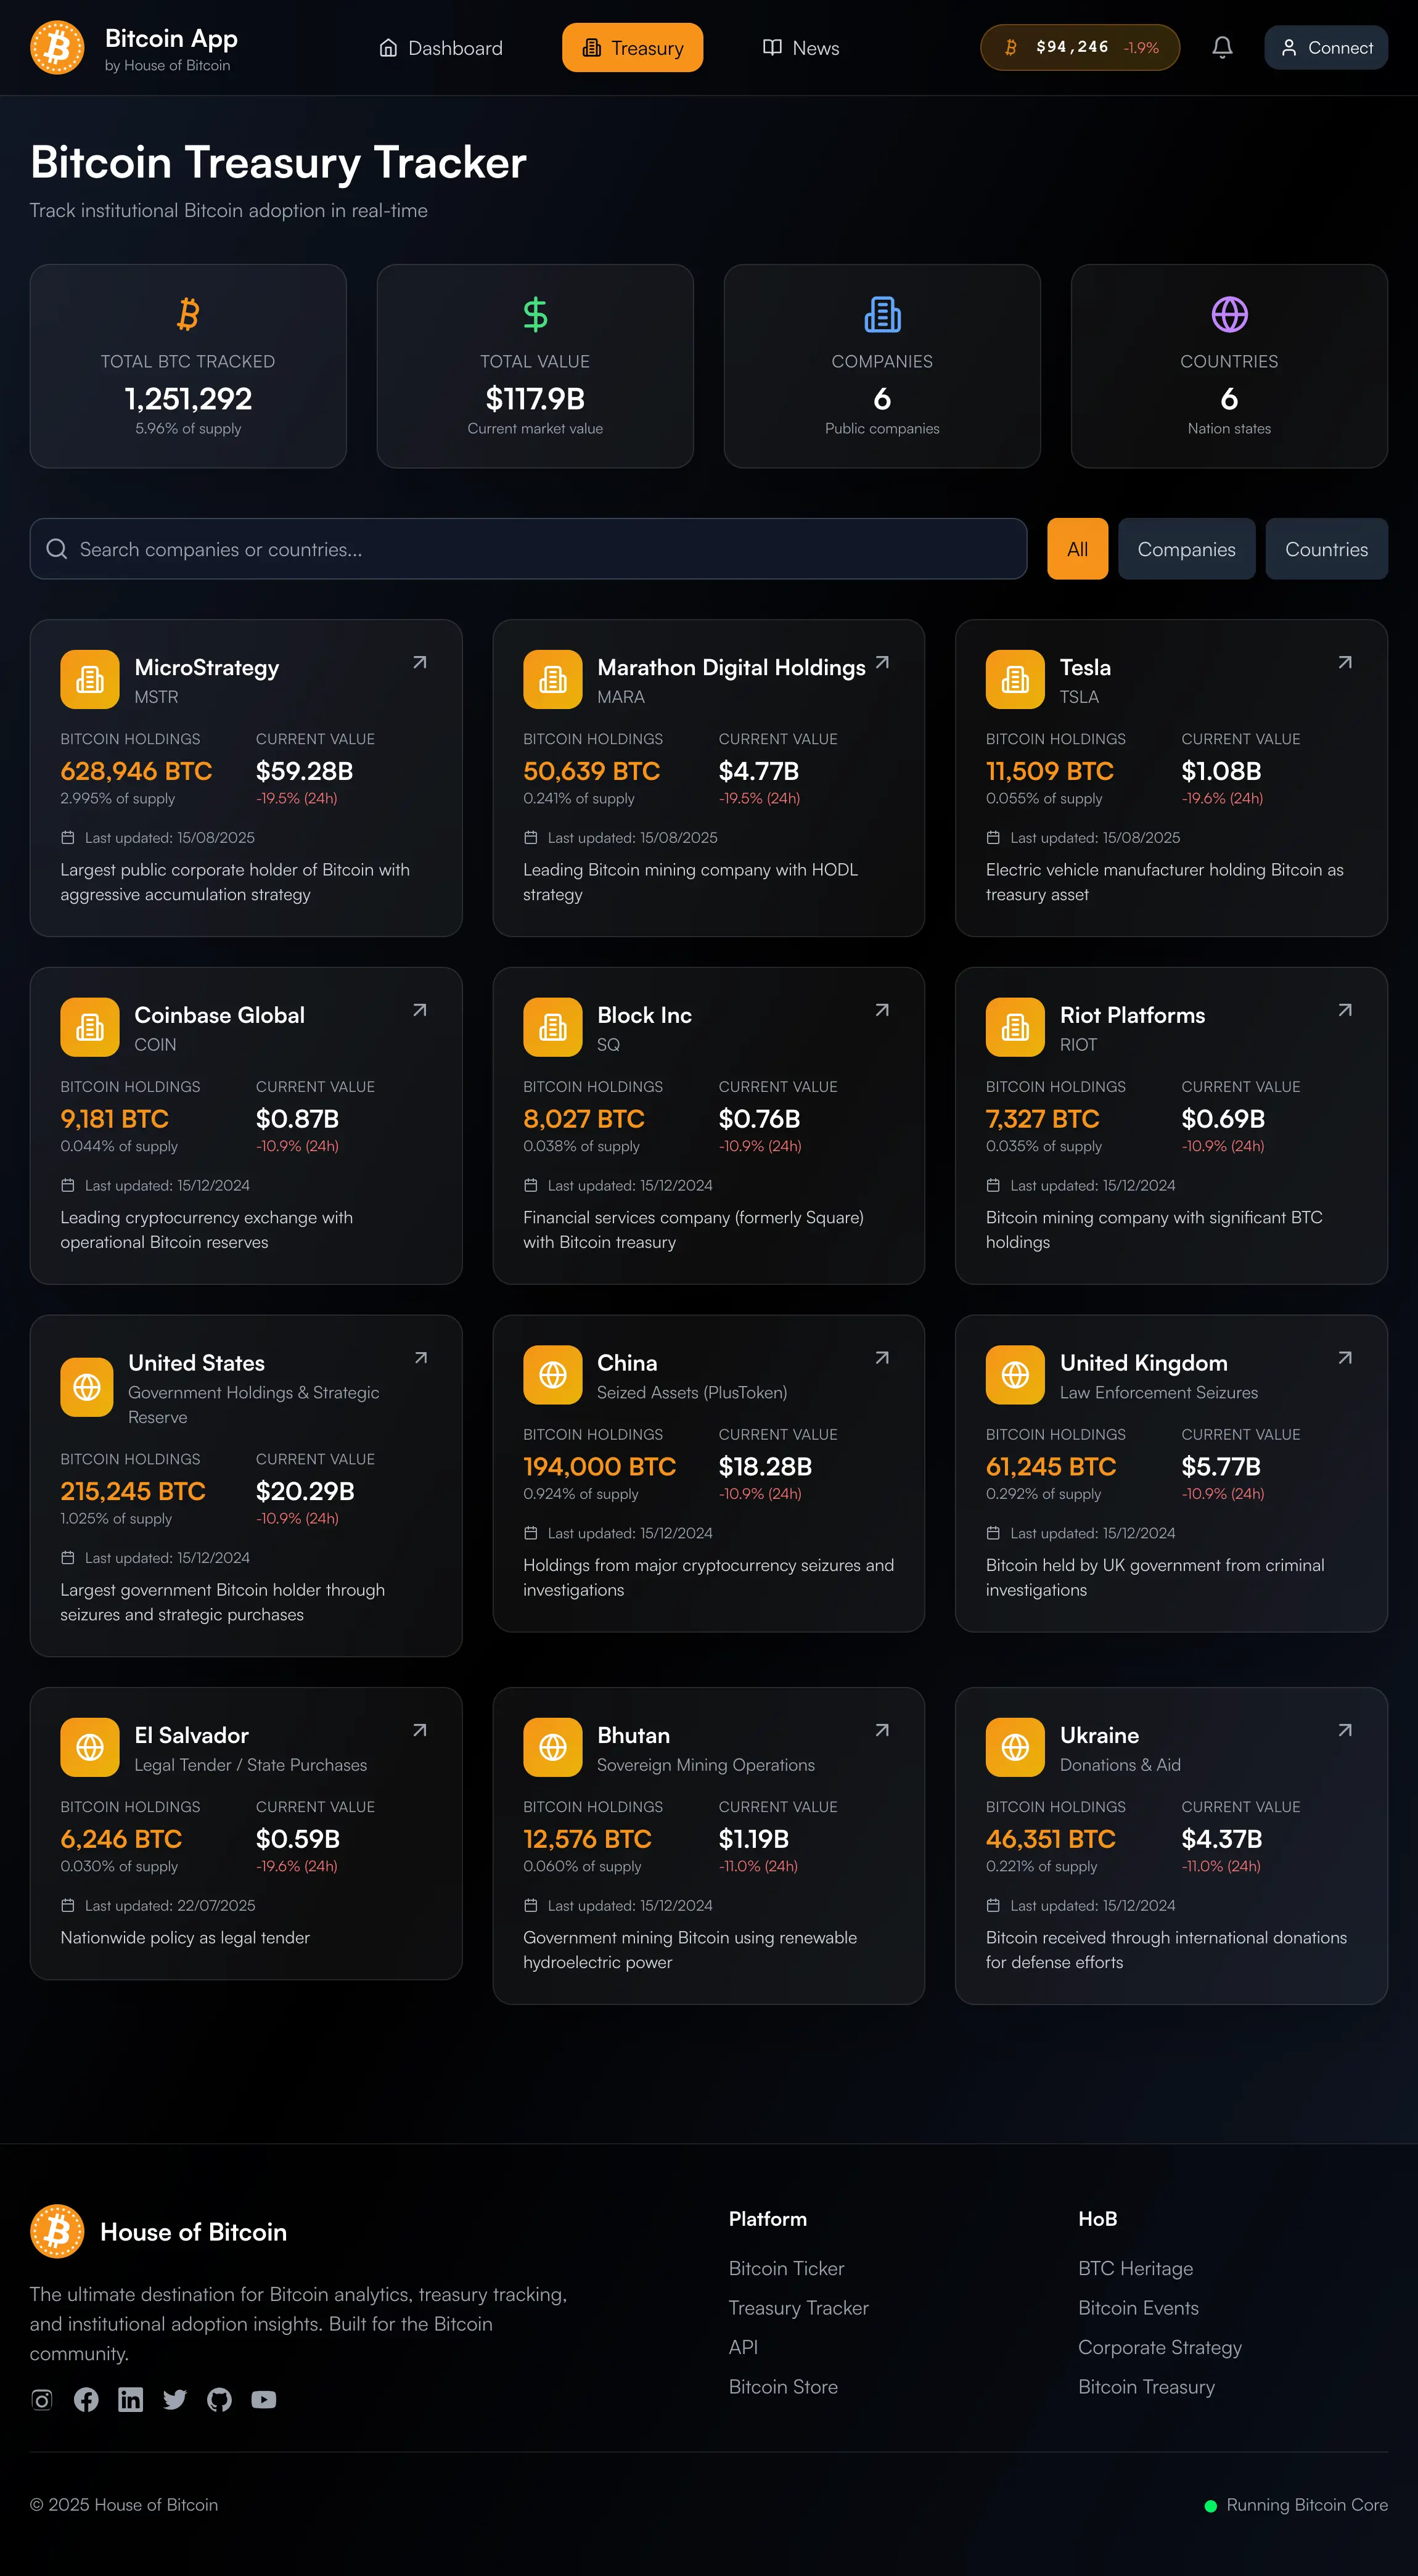Click the Bitcoin App logo icon
Image resolution: width=1418 pixels, height=2576 pixels.
57,47
